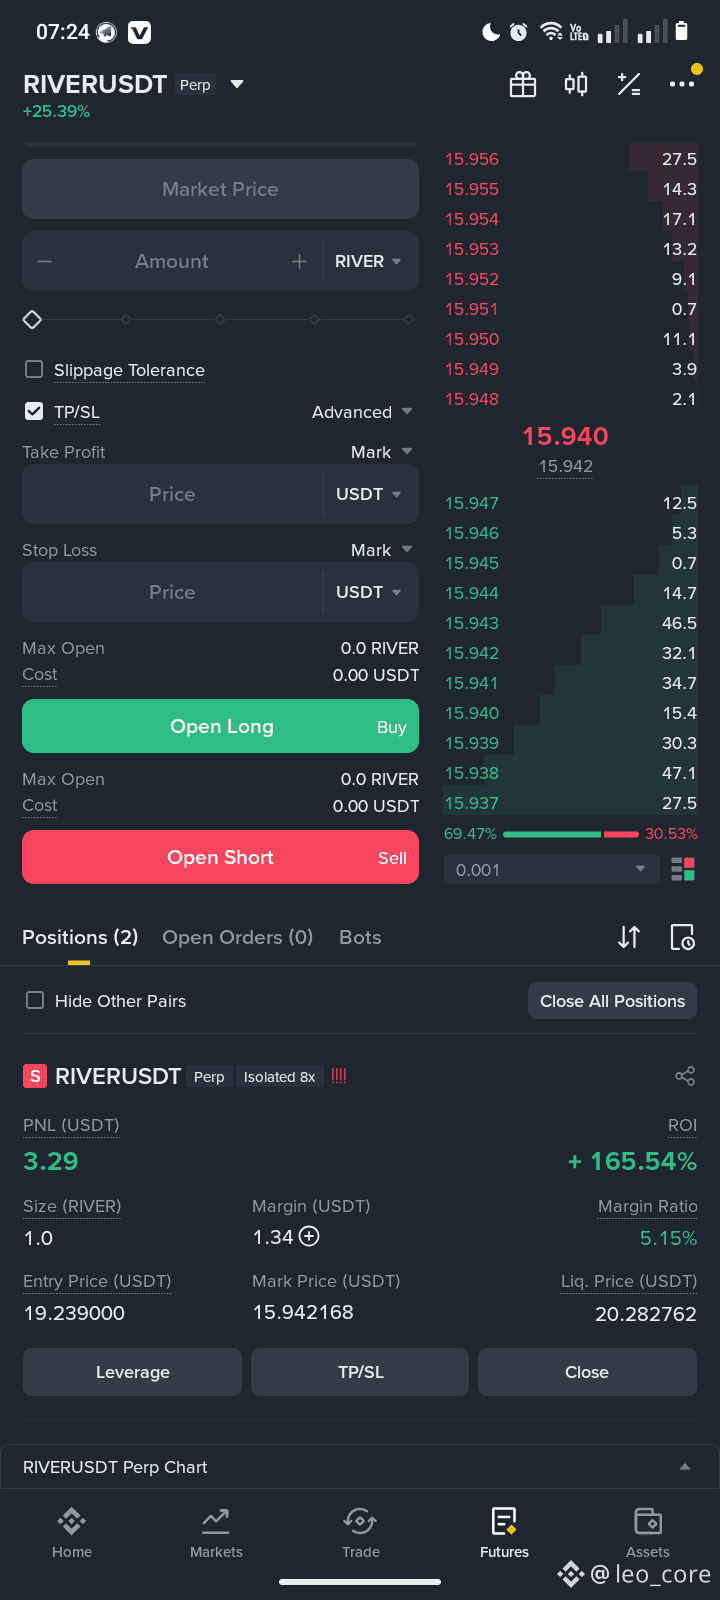Tap the sort arrows icon for positions
The width and height of the screenshot is (720, 1600).
coord(629,937)
